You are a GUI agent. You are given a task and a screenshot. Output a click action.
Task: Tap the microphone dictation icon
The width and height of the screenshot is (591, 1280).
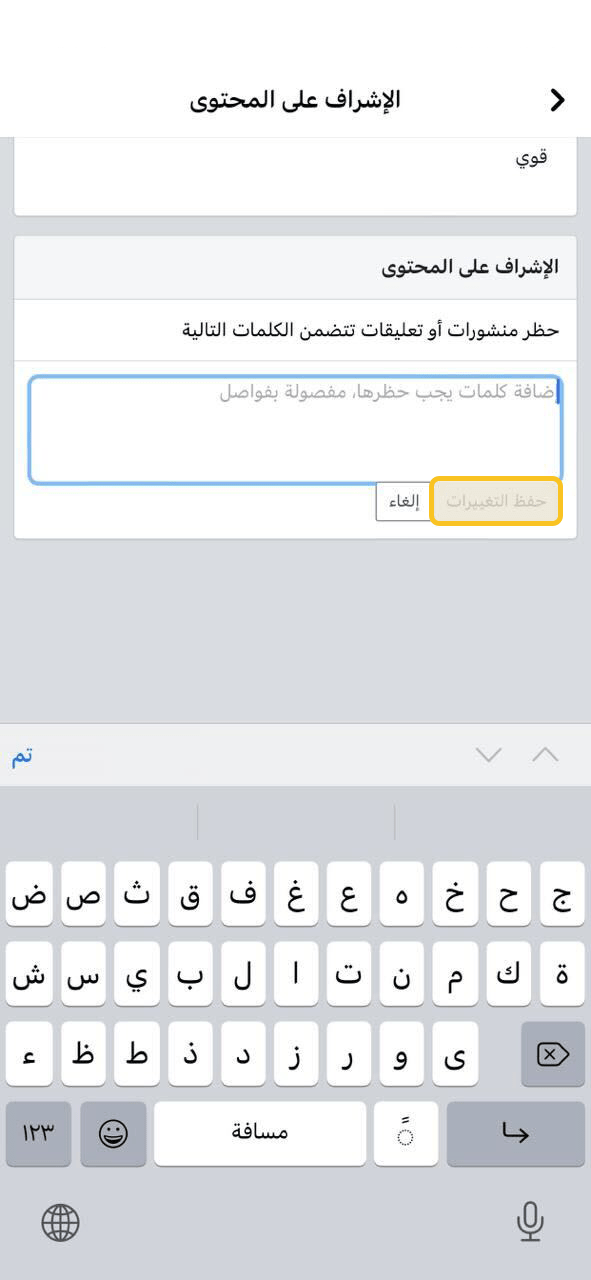pos(530,1221)
